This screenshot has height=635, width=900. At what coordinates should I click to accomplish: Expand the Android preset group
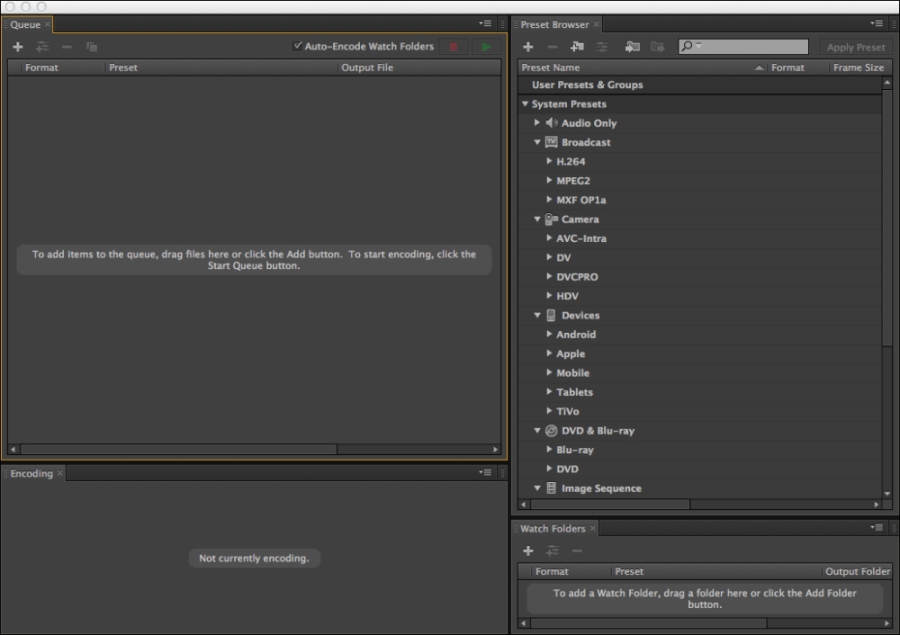tap(549, 334)
